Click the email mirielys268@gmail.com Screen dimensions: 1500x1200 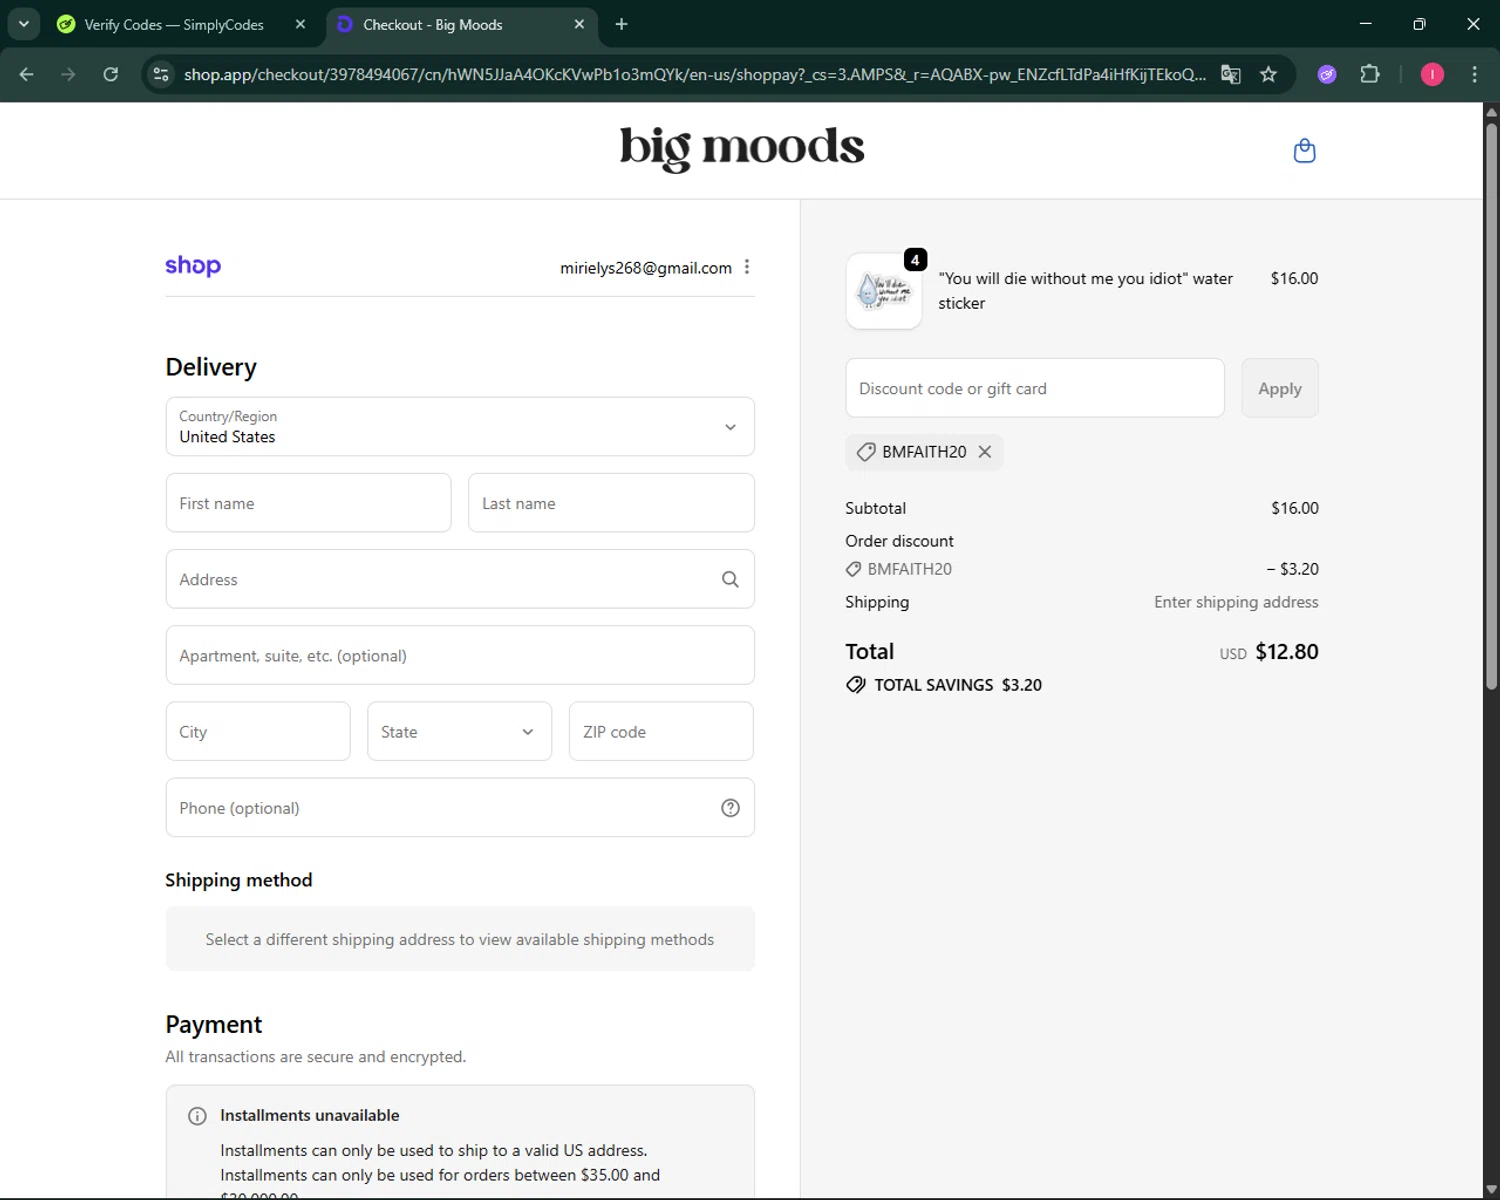tap(646, 268)
